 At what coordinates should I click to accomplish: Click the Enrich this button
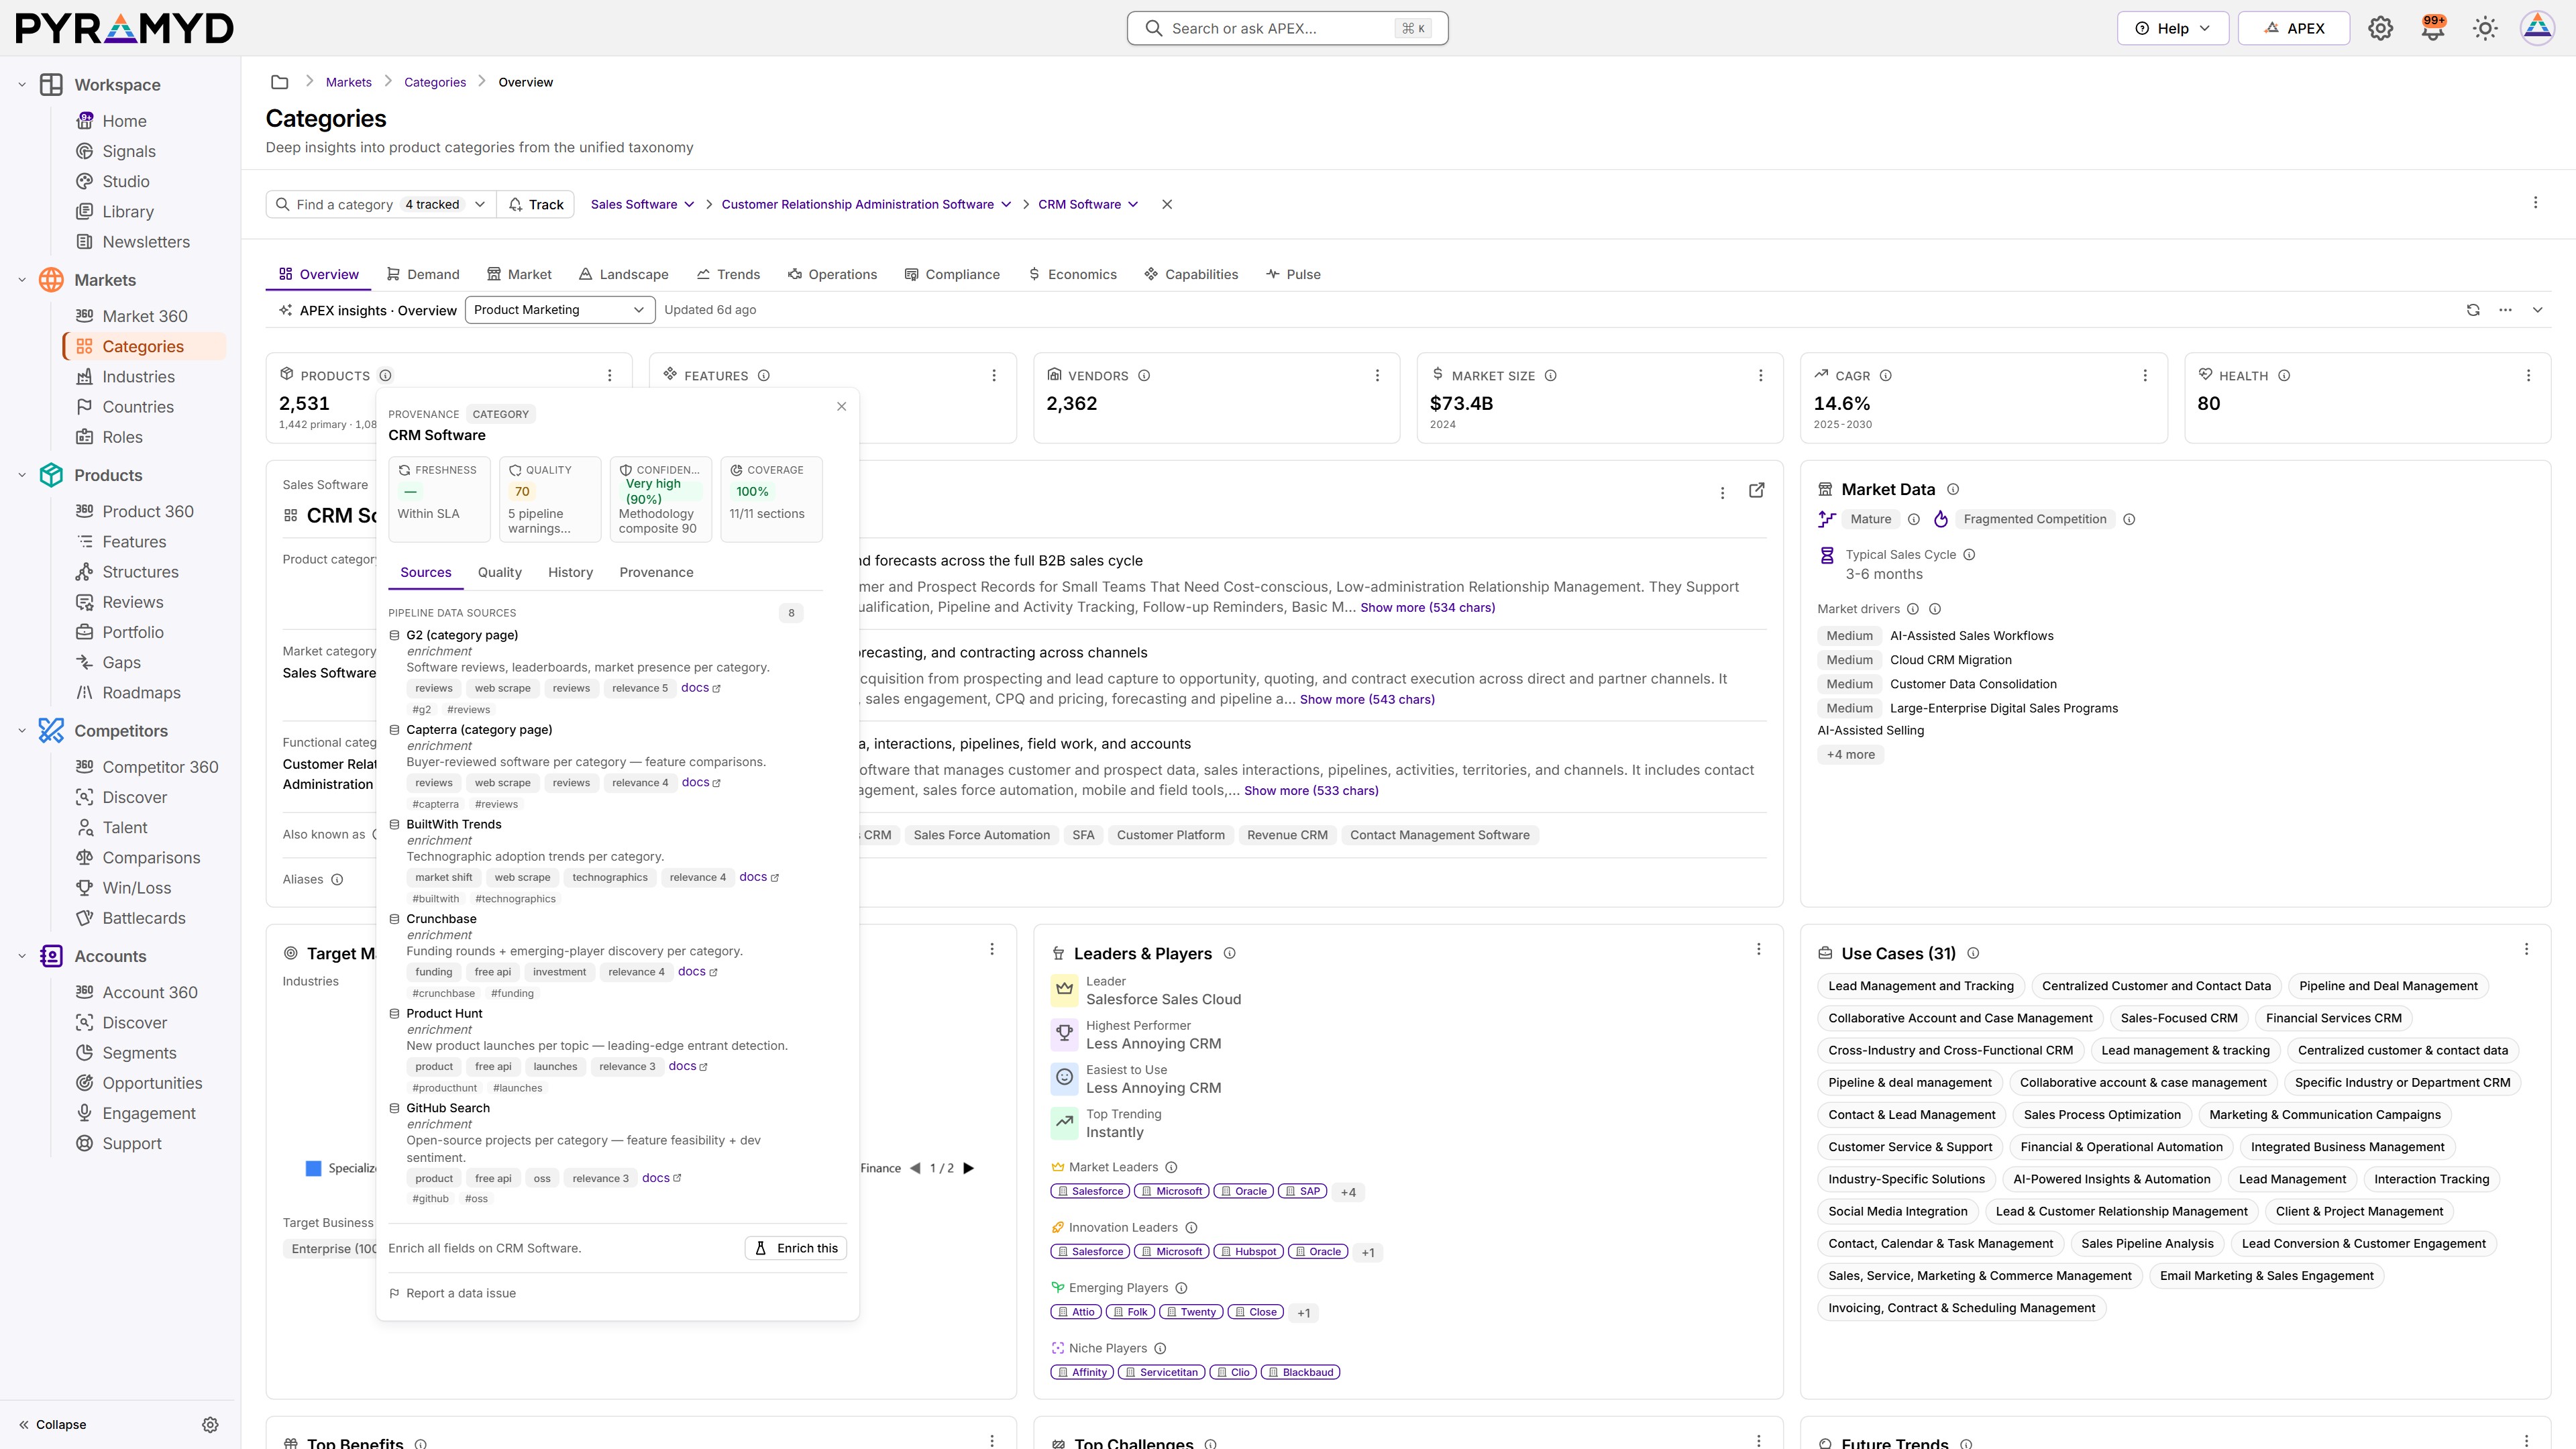796,1248
